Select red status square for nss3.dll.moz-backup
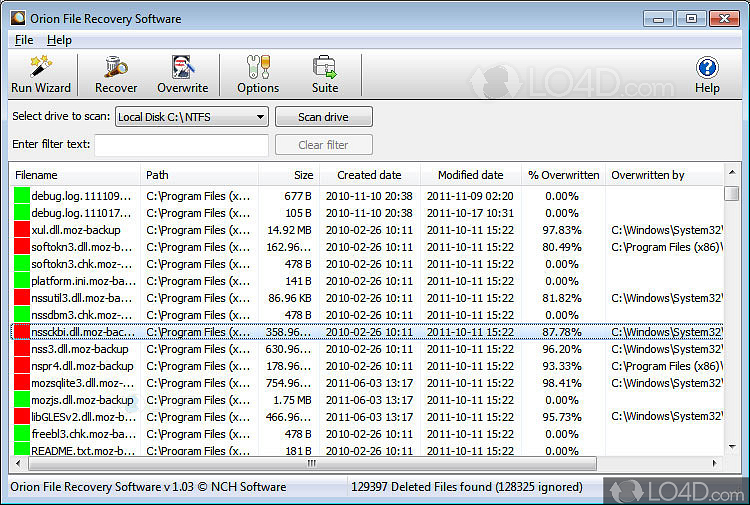Screen dimensions: 750x505 point(22,349)
